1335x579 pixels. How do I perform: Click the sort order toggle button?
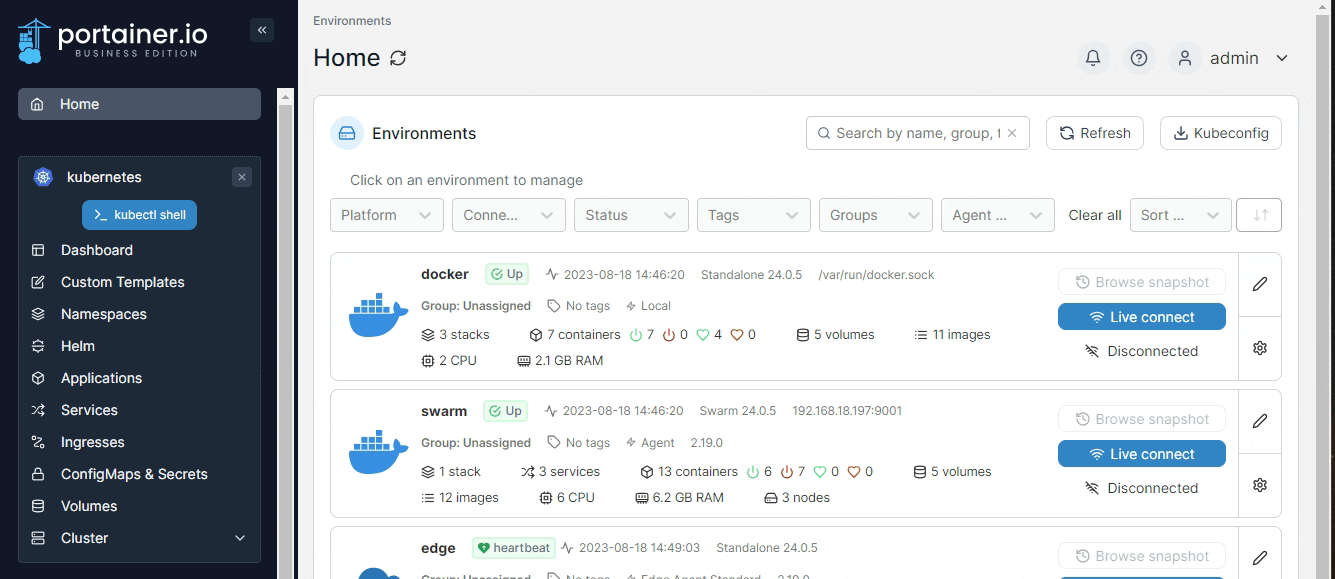pyautogui.click(x=1258, y=215)
